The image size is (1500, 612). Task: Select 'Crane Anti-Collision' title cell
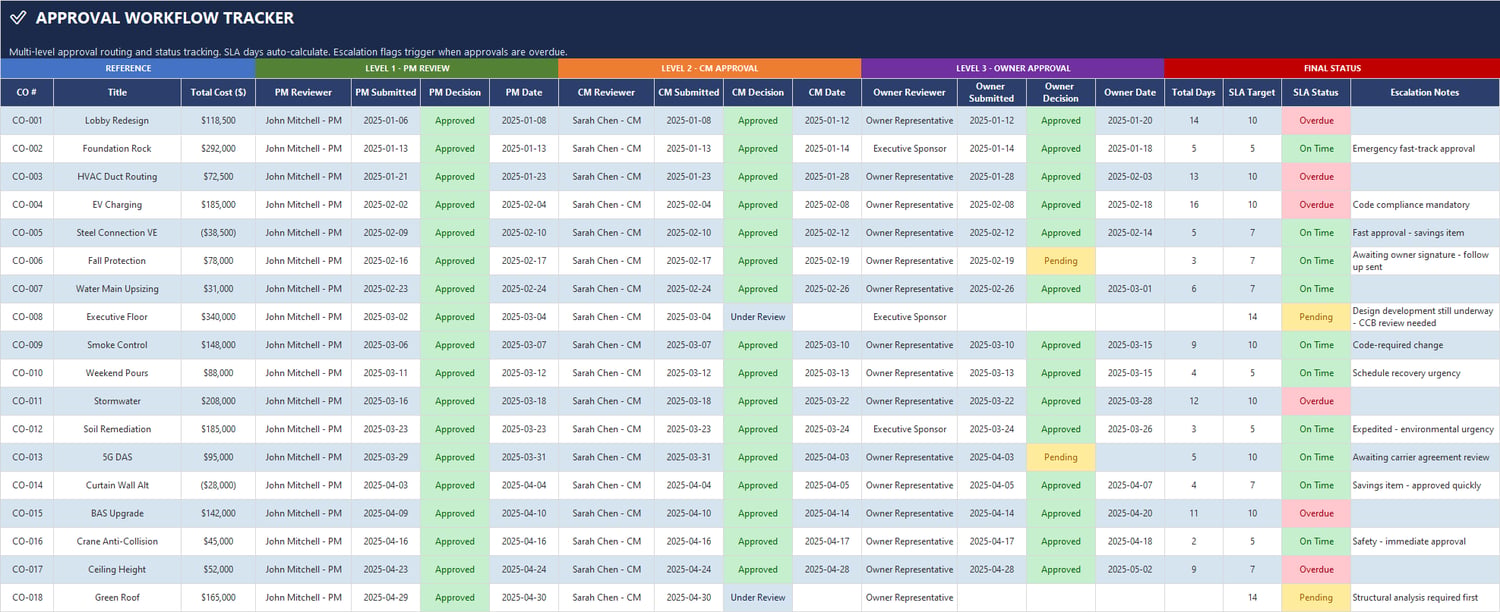pos(118,540)
